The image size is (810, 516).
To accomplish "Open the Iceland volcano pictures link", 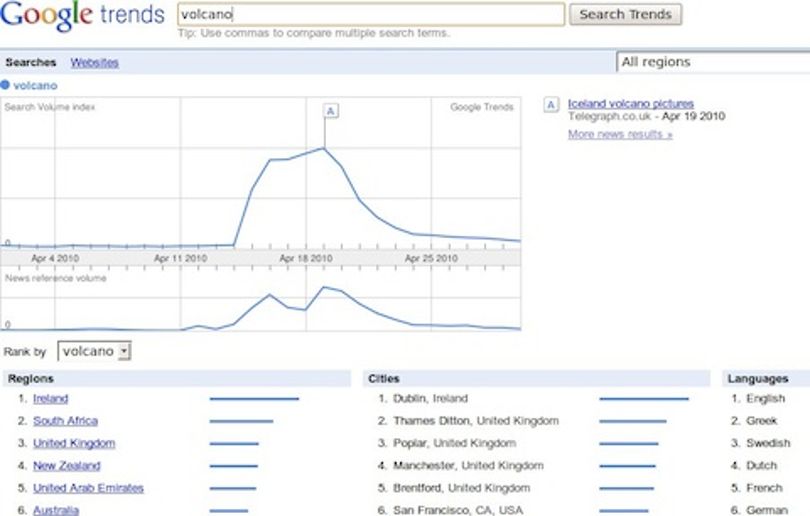I will (631, 103).
